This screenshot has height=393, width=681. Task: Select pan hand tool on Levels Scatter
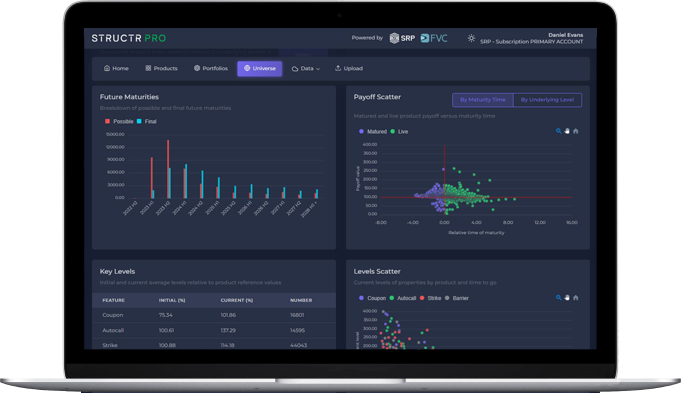click(x=567, y=298)
